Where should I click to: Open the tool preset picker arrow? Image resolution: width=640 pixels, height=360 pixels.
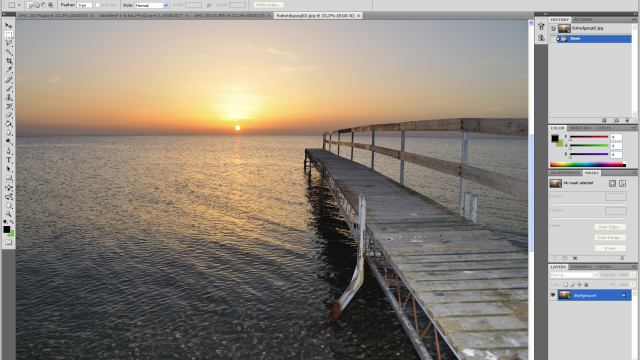[x=19, y=5]
